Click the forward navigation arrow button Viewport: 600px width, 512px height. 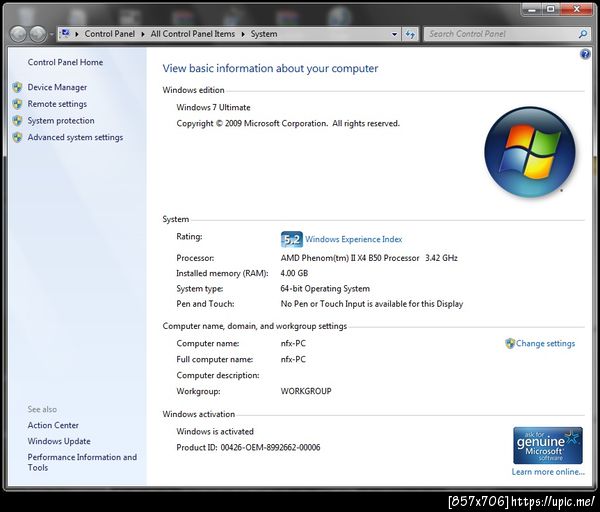tap(38, 34)
